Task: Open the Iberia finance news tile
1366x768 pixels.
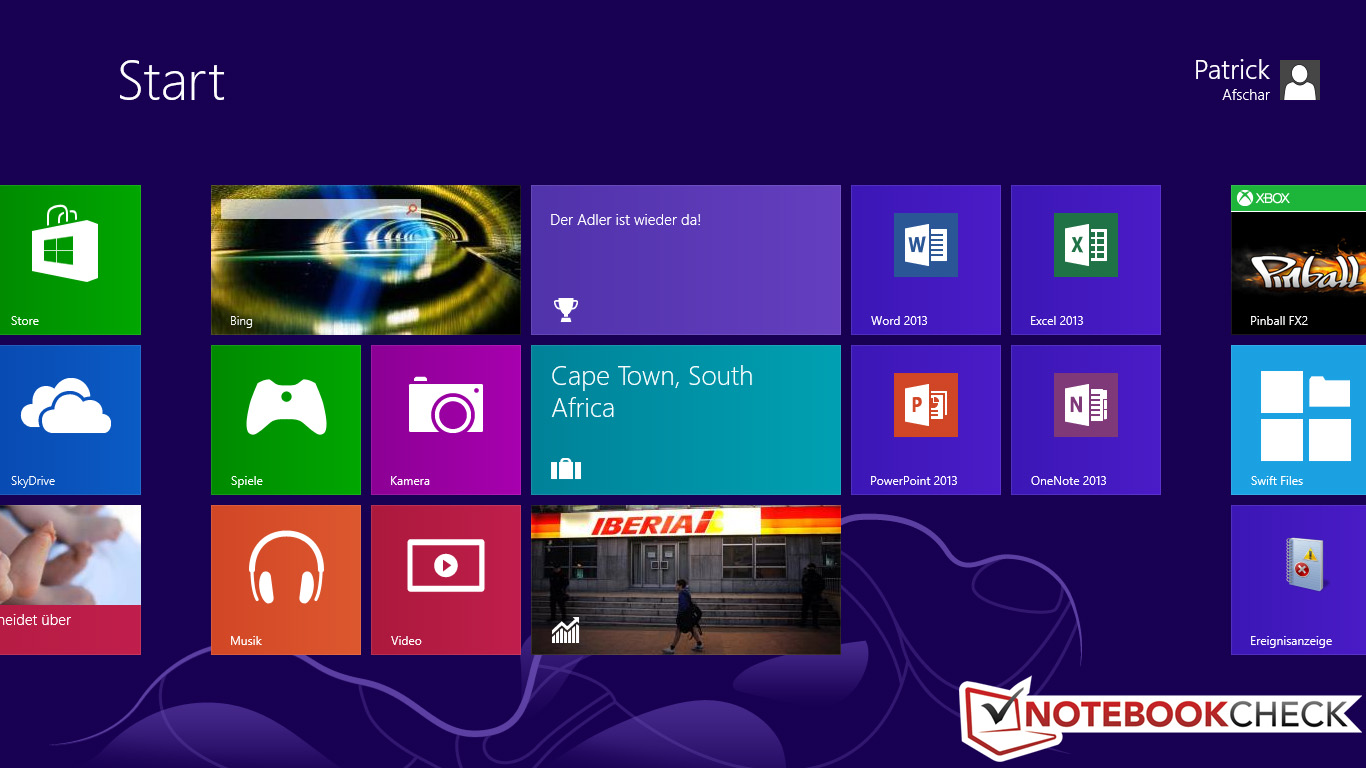Action: point(685,579)
